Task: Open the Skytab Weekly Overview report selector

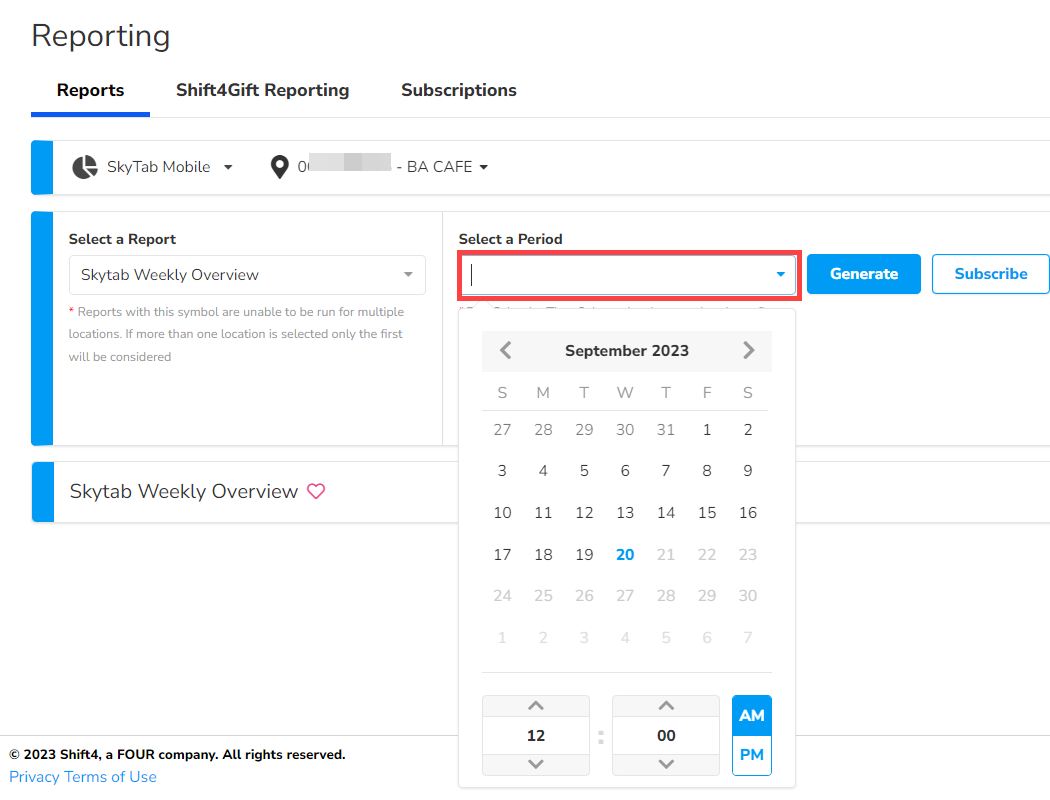Action: pyautogui.click(x=246, y=275)
